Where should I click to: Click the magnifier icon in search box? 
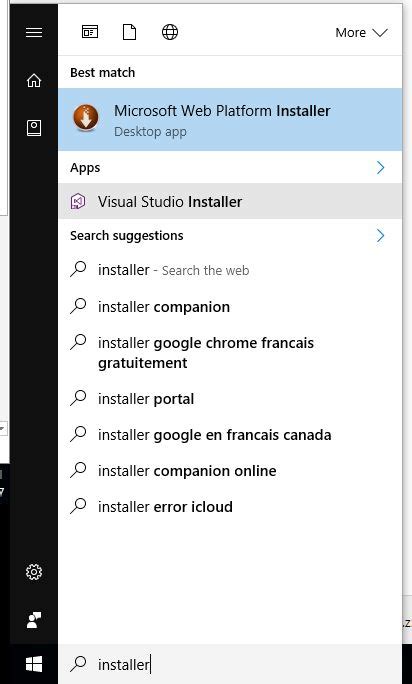(78, 663)
